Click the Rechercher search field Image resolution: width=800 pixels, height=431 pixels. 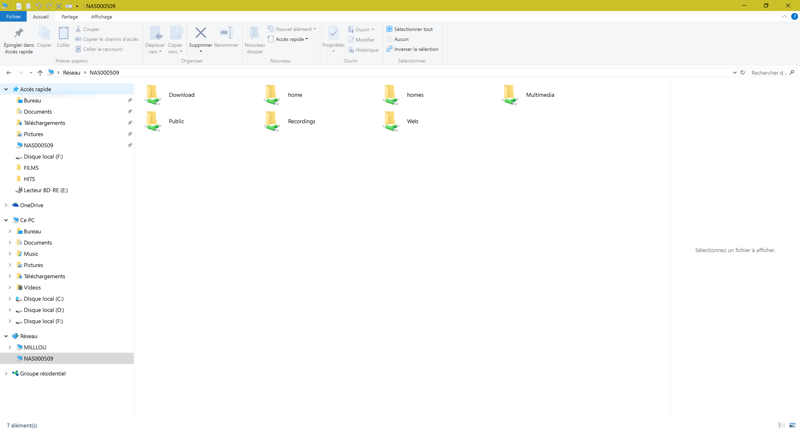tap(768, 73)
